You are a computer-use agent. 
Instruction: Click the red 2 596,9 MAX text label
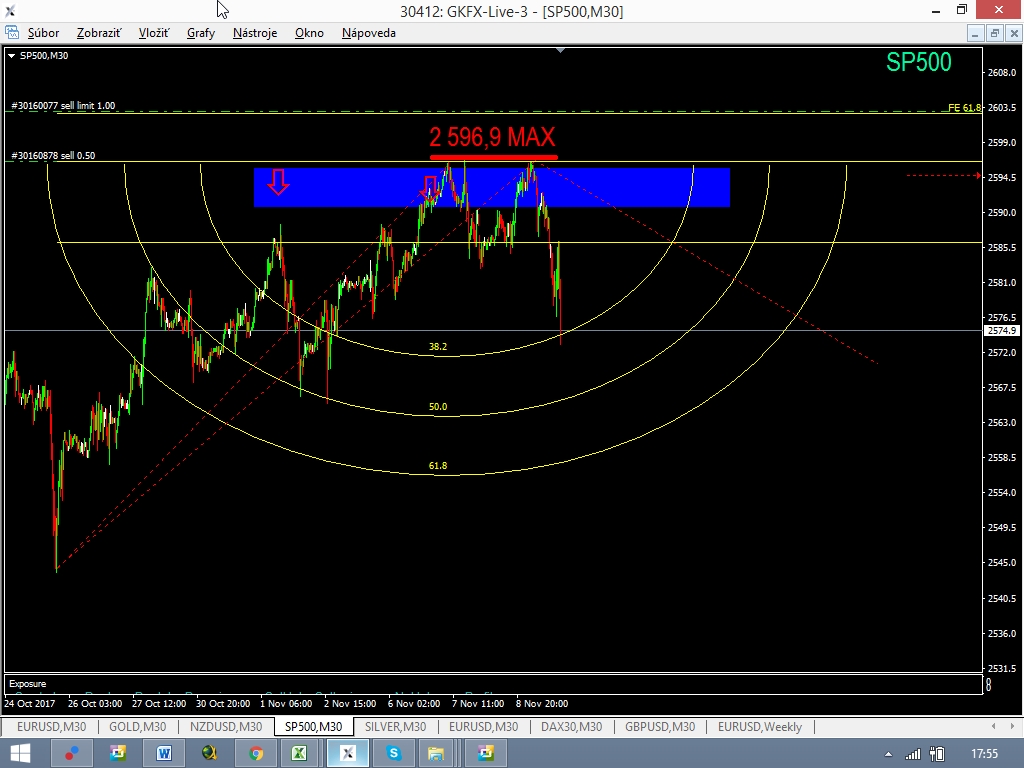pyautogui.click(x=492, y=137)
